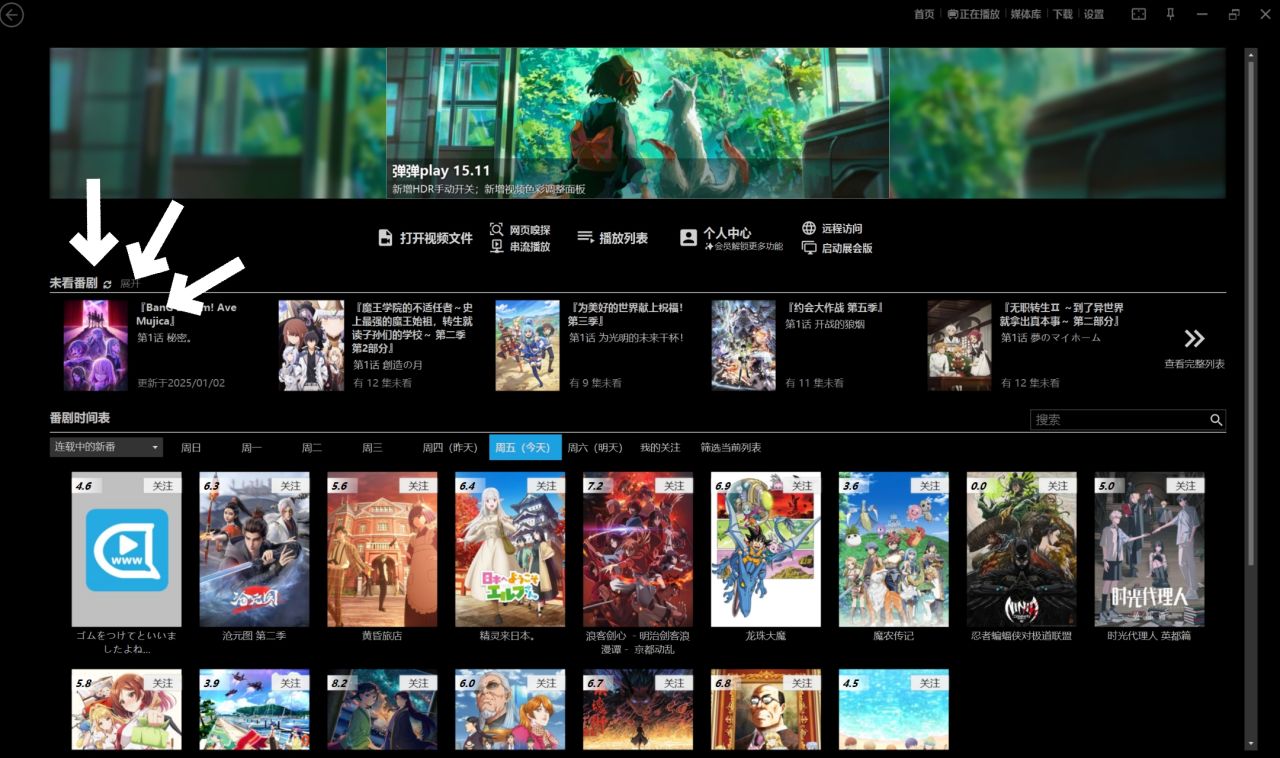Select the 周二 (Tuesday) schedule tab
Viewport: 1280px width, 758px height.
(x=312, y=447)
